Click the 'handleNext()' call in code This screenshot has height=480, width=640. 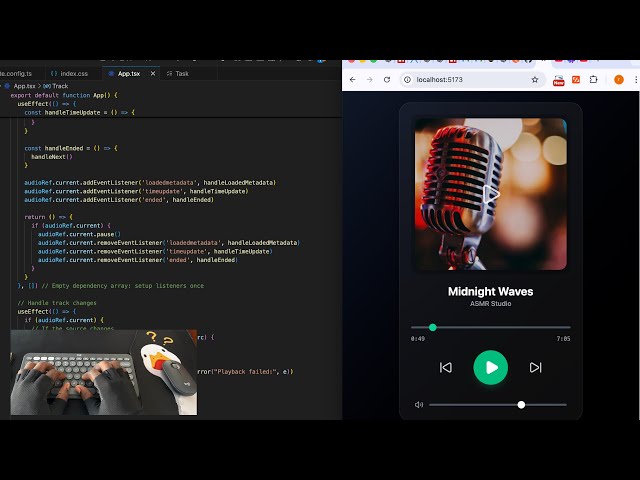point(52,157)
